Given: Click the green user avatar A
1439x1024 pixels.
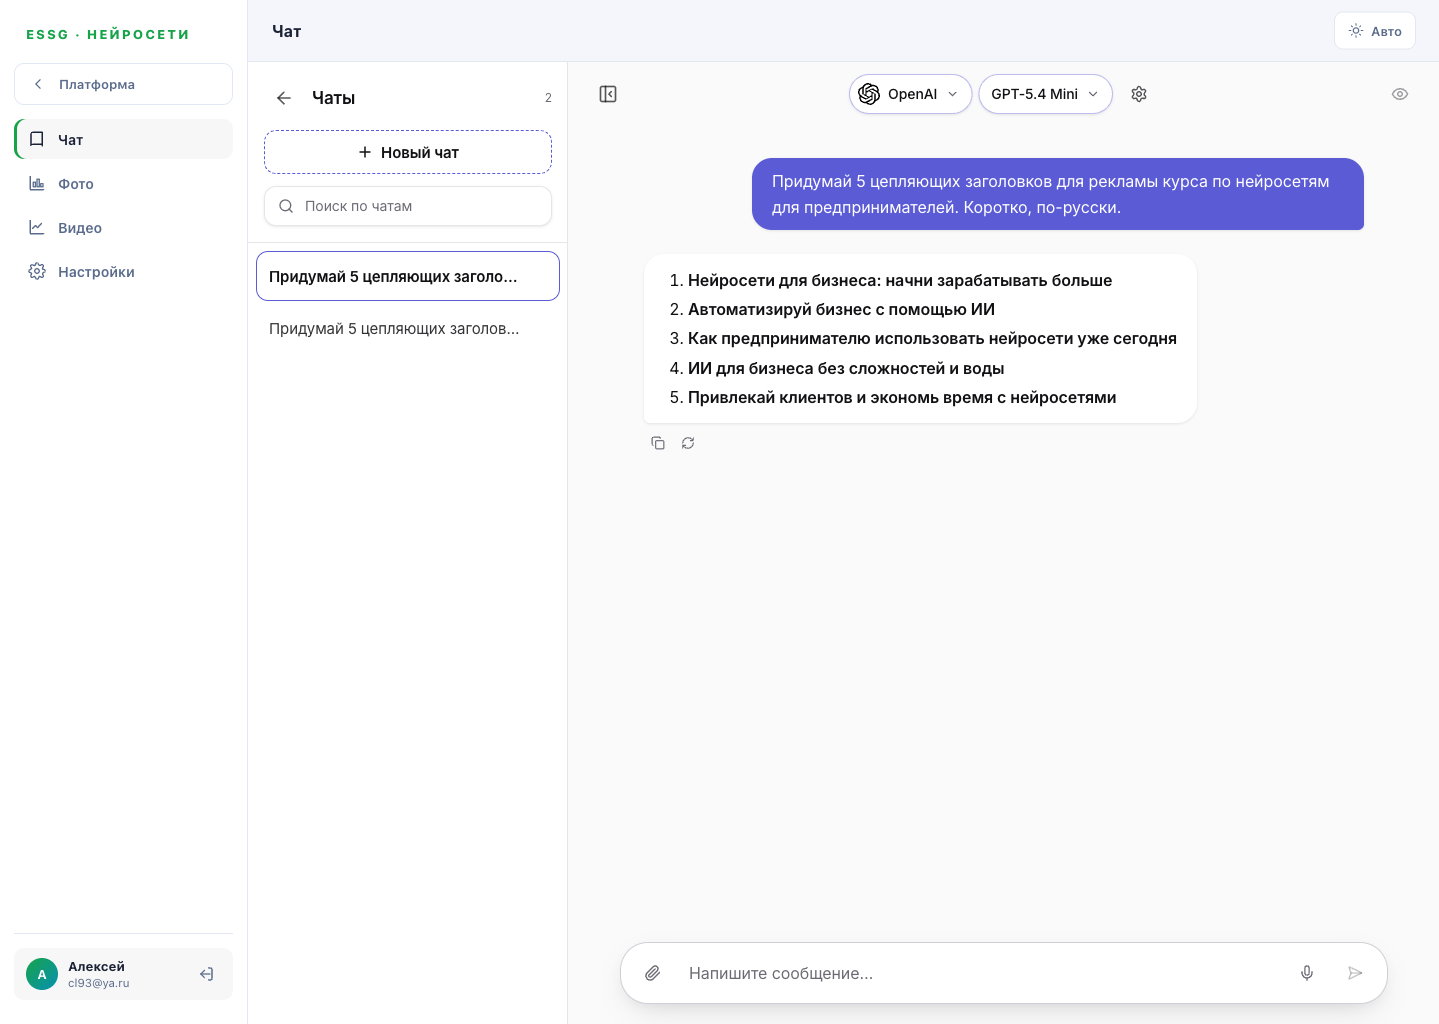Looking at the screenshot, I should 42,974.
